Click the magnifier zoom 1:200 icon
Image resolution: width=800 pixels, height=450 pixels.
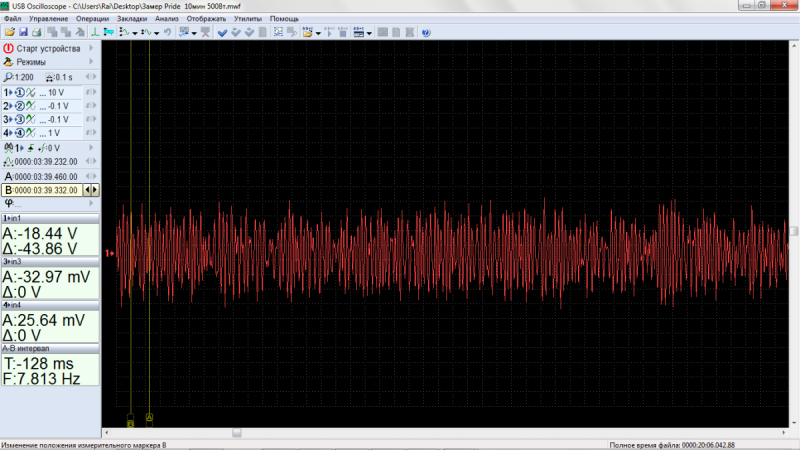[x=8, y=77]
